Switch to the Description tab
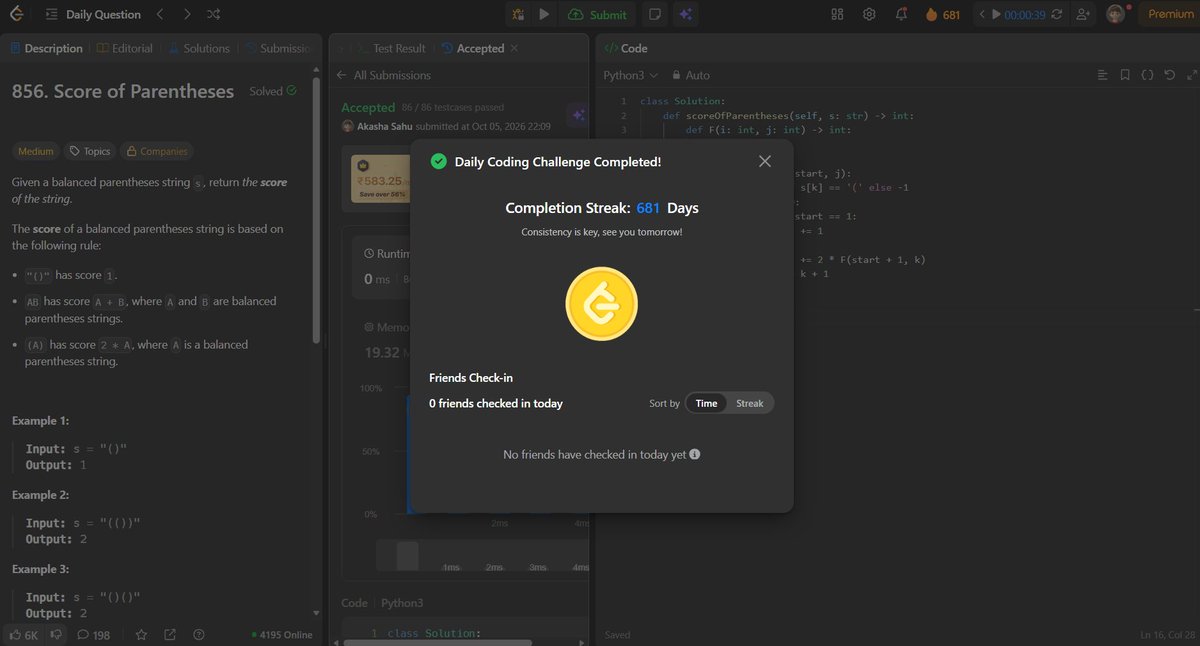1200x646 pixels. (46, 48)
